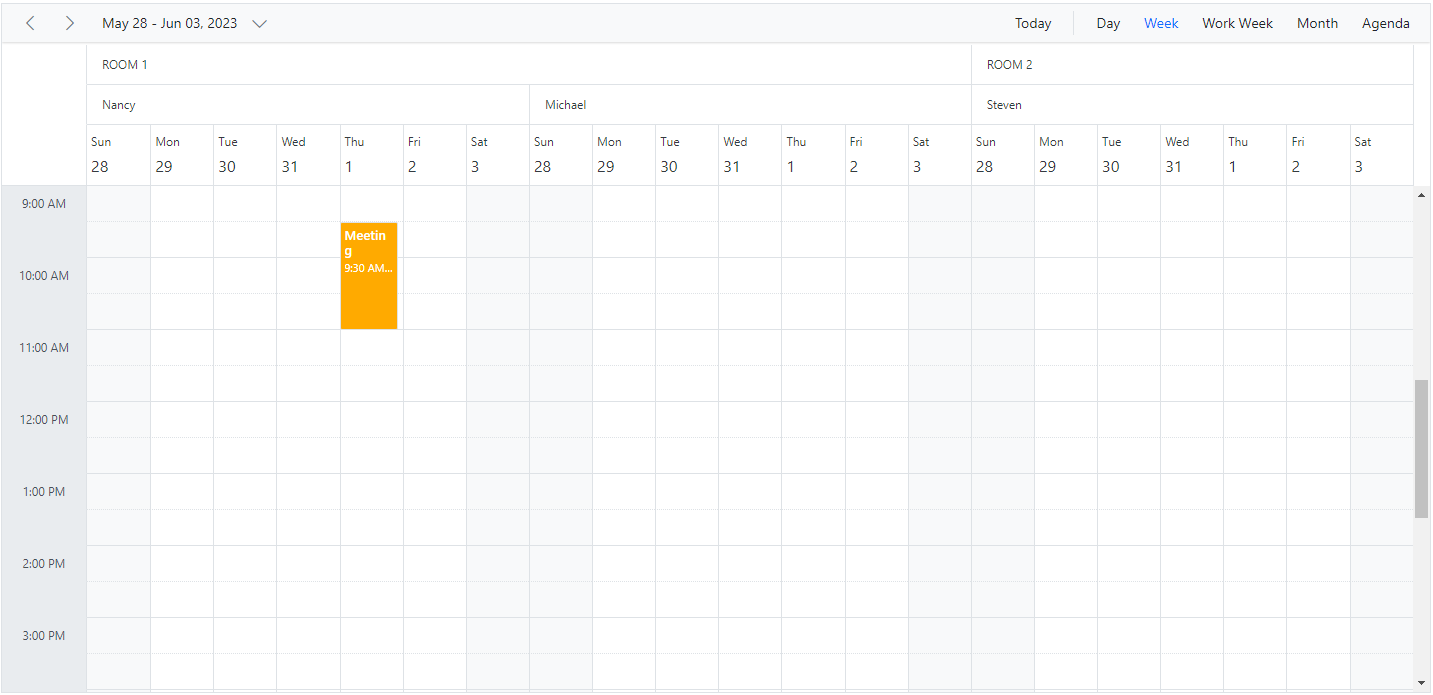Select Fri 2 under Nancy
The width and height of the screenshot is (1433, 695).
435,155
